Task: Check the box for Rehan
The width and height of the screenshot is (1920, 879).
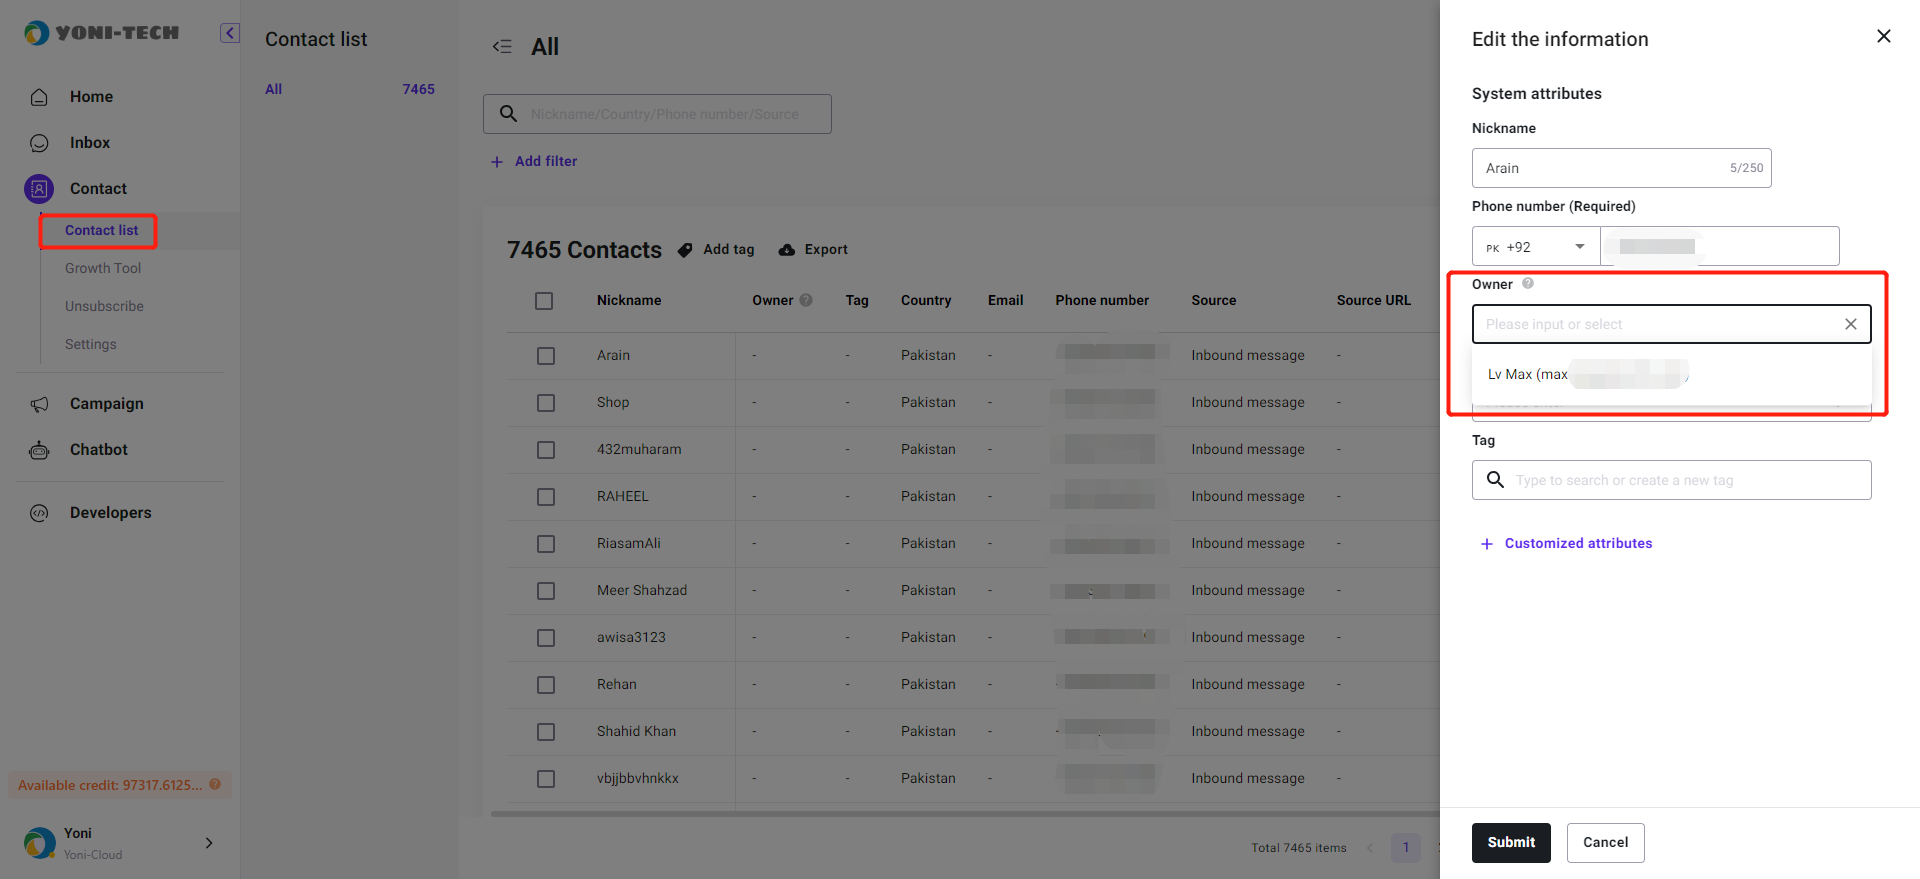Action: click(x=546, y=685)
